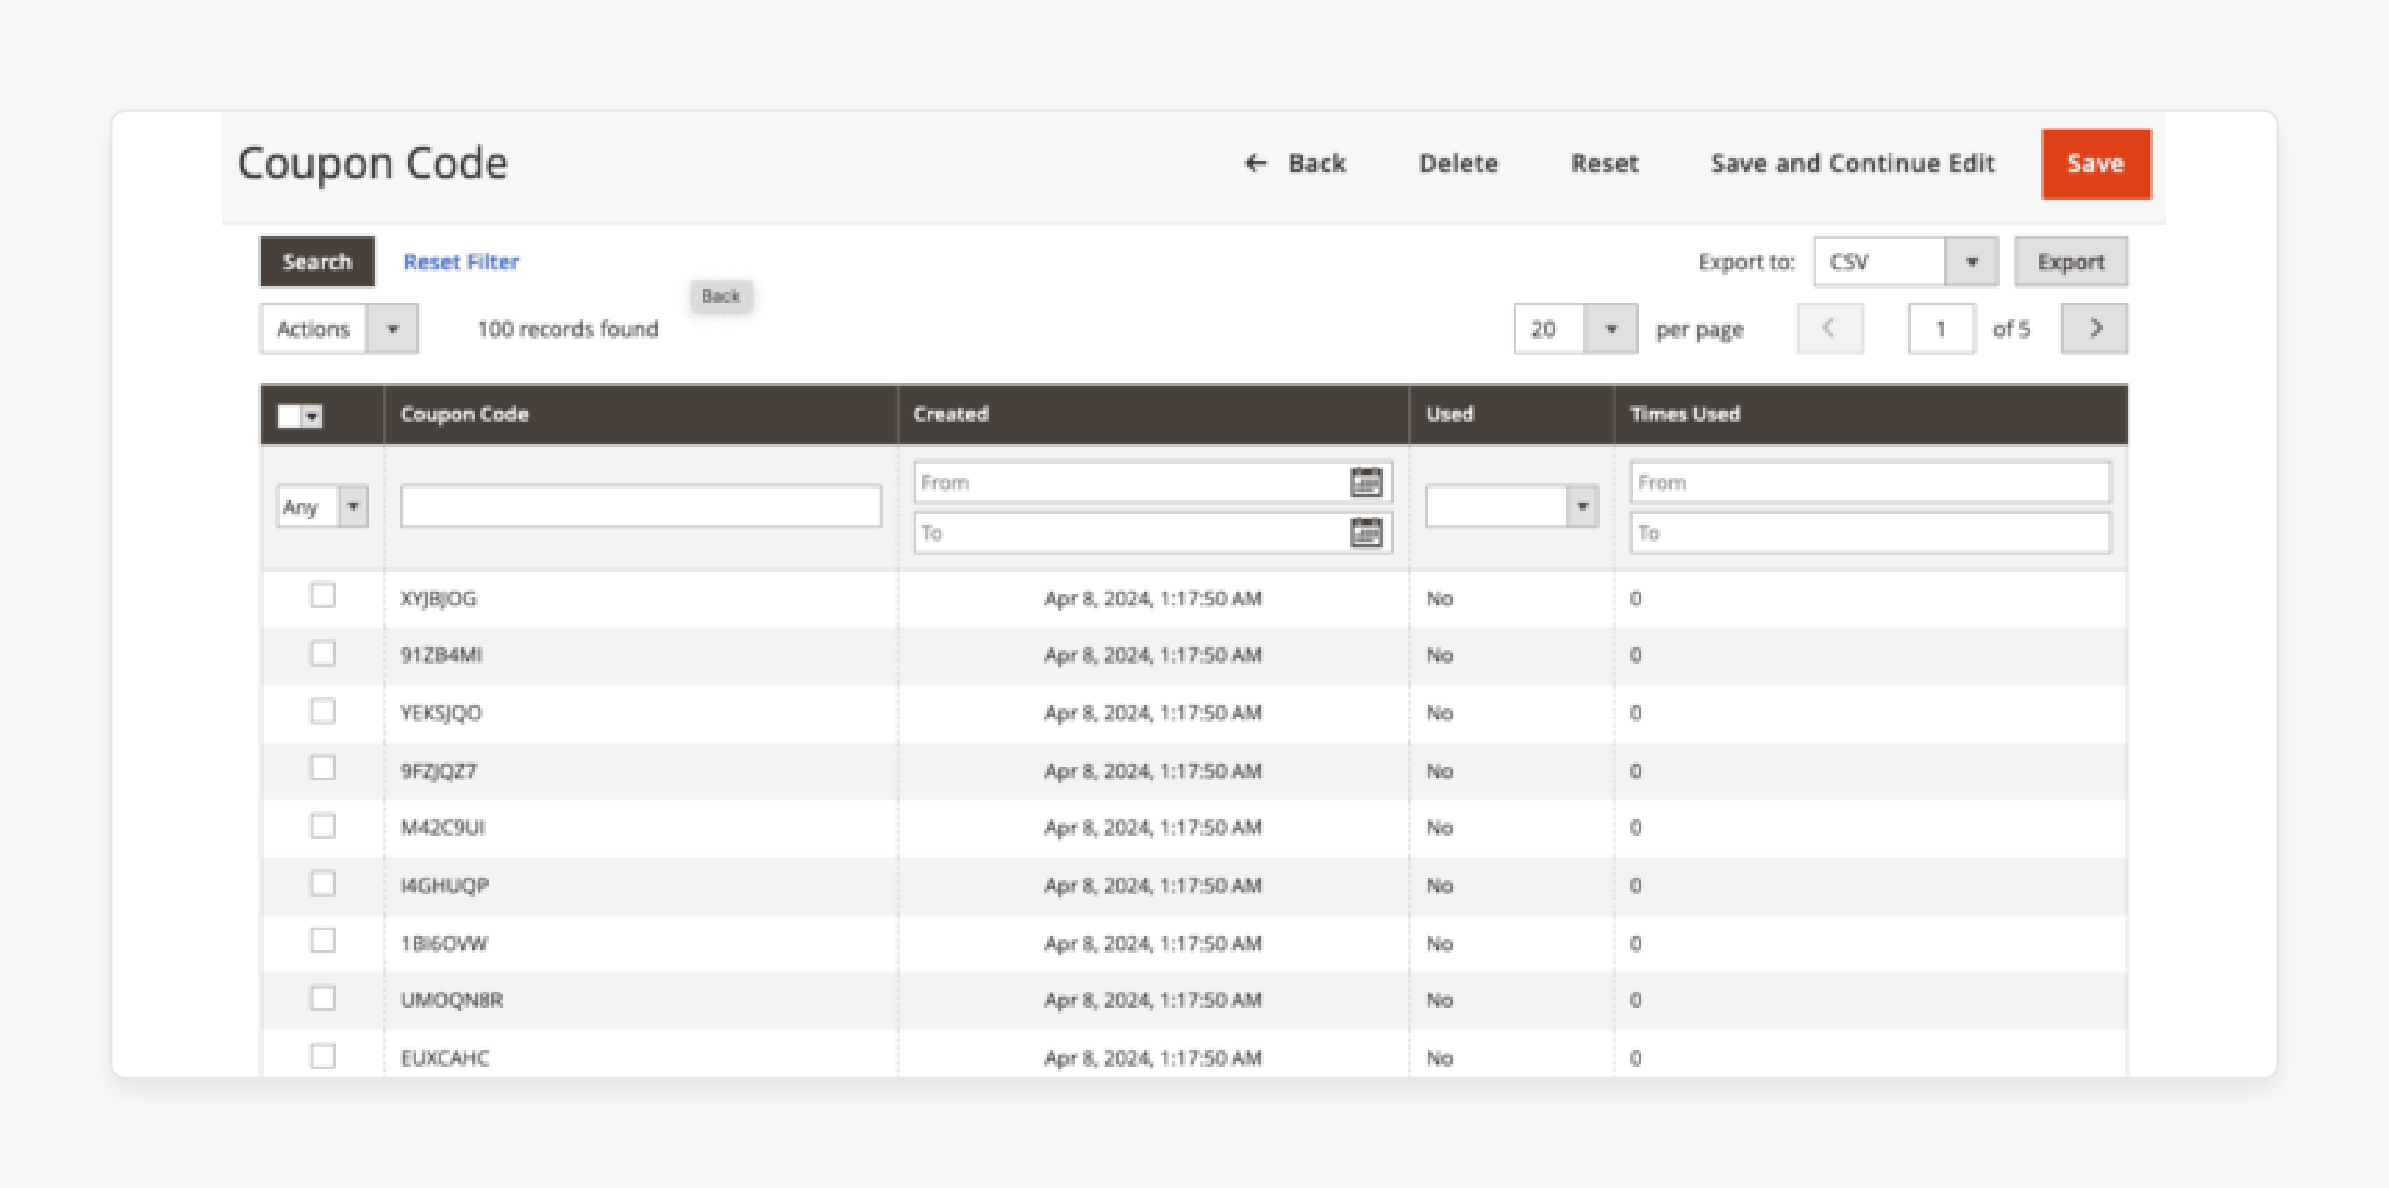Click the Reset Filter link

(x=461, y=262)
